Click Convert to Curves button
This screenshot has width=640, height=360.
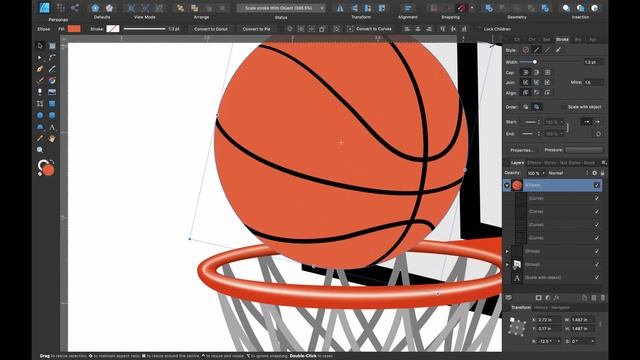click(x=373, y=29)
